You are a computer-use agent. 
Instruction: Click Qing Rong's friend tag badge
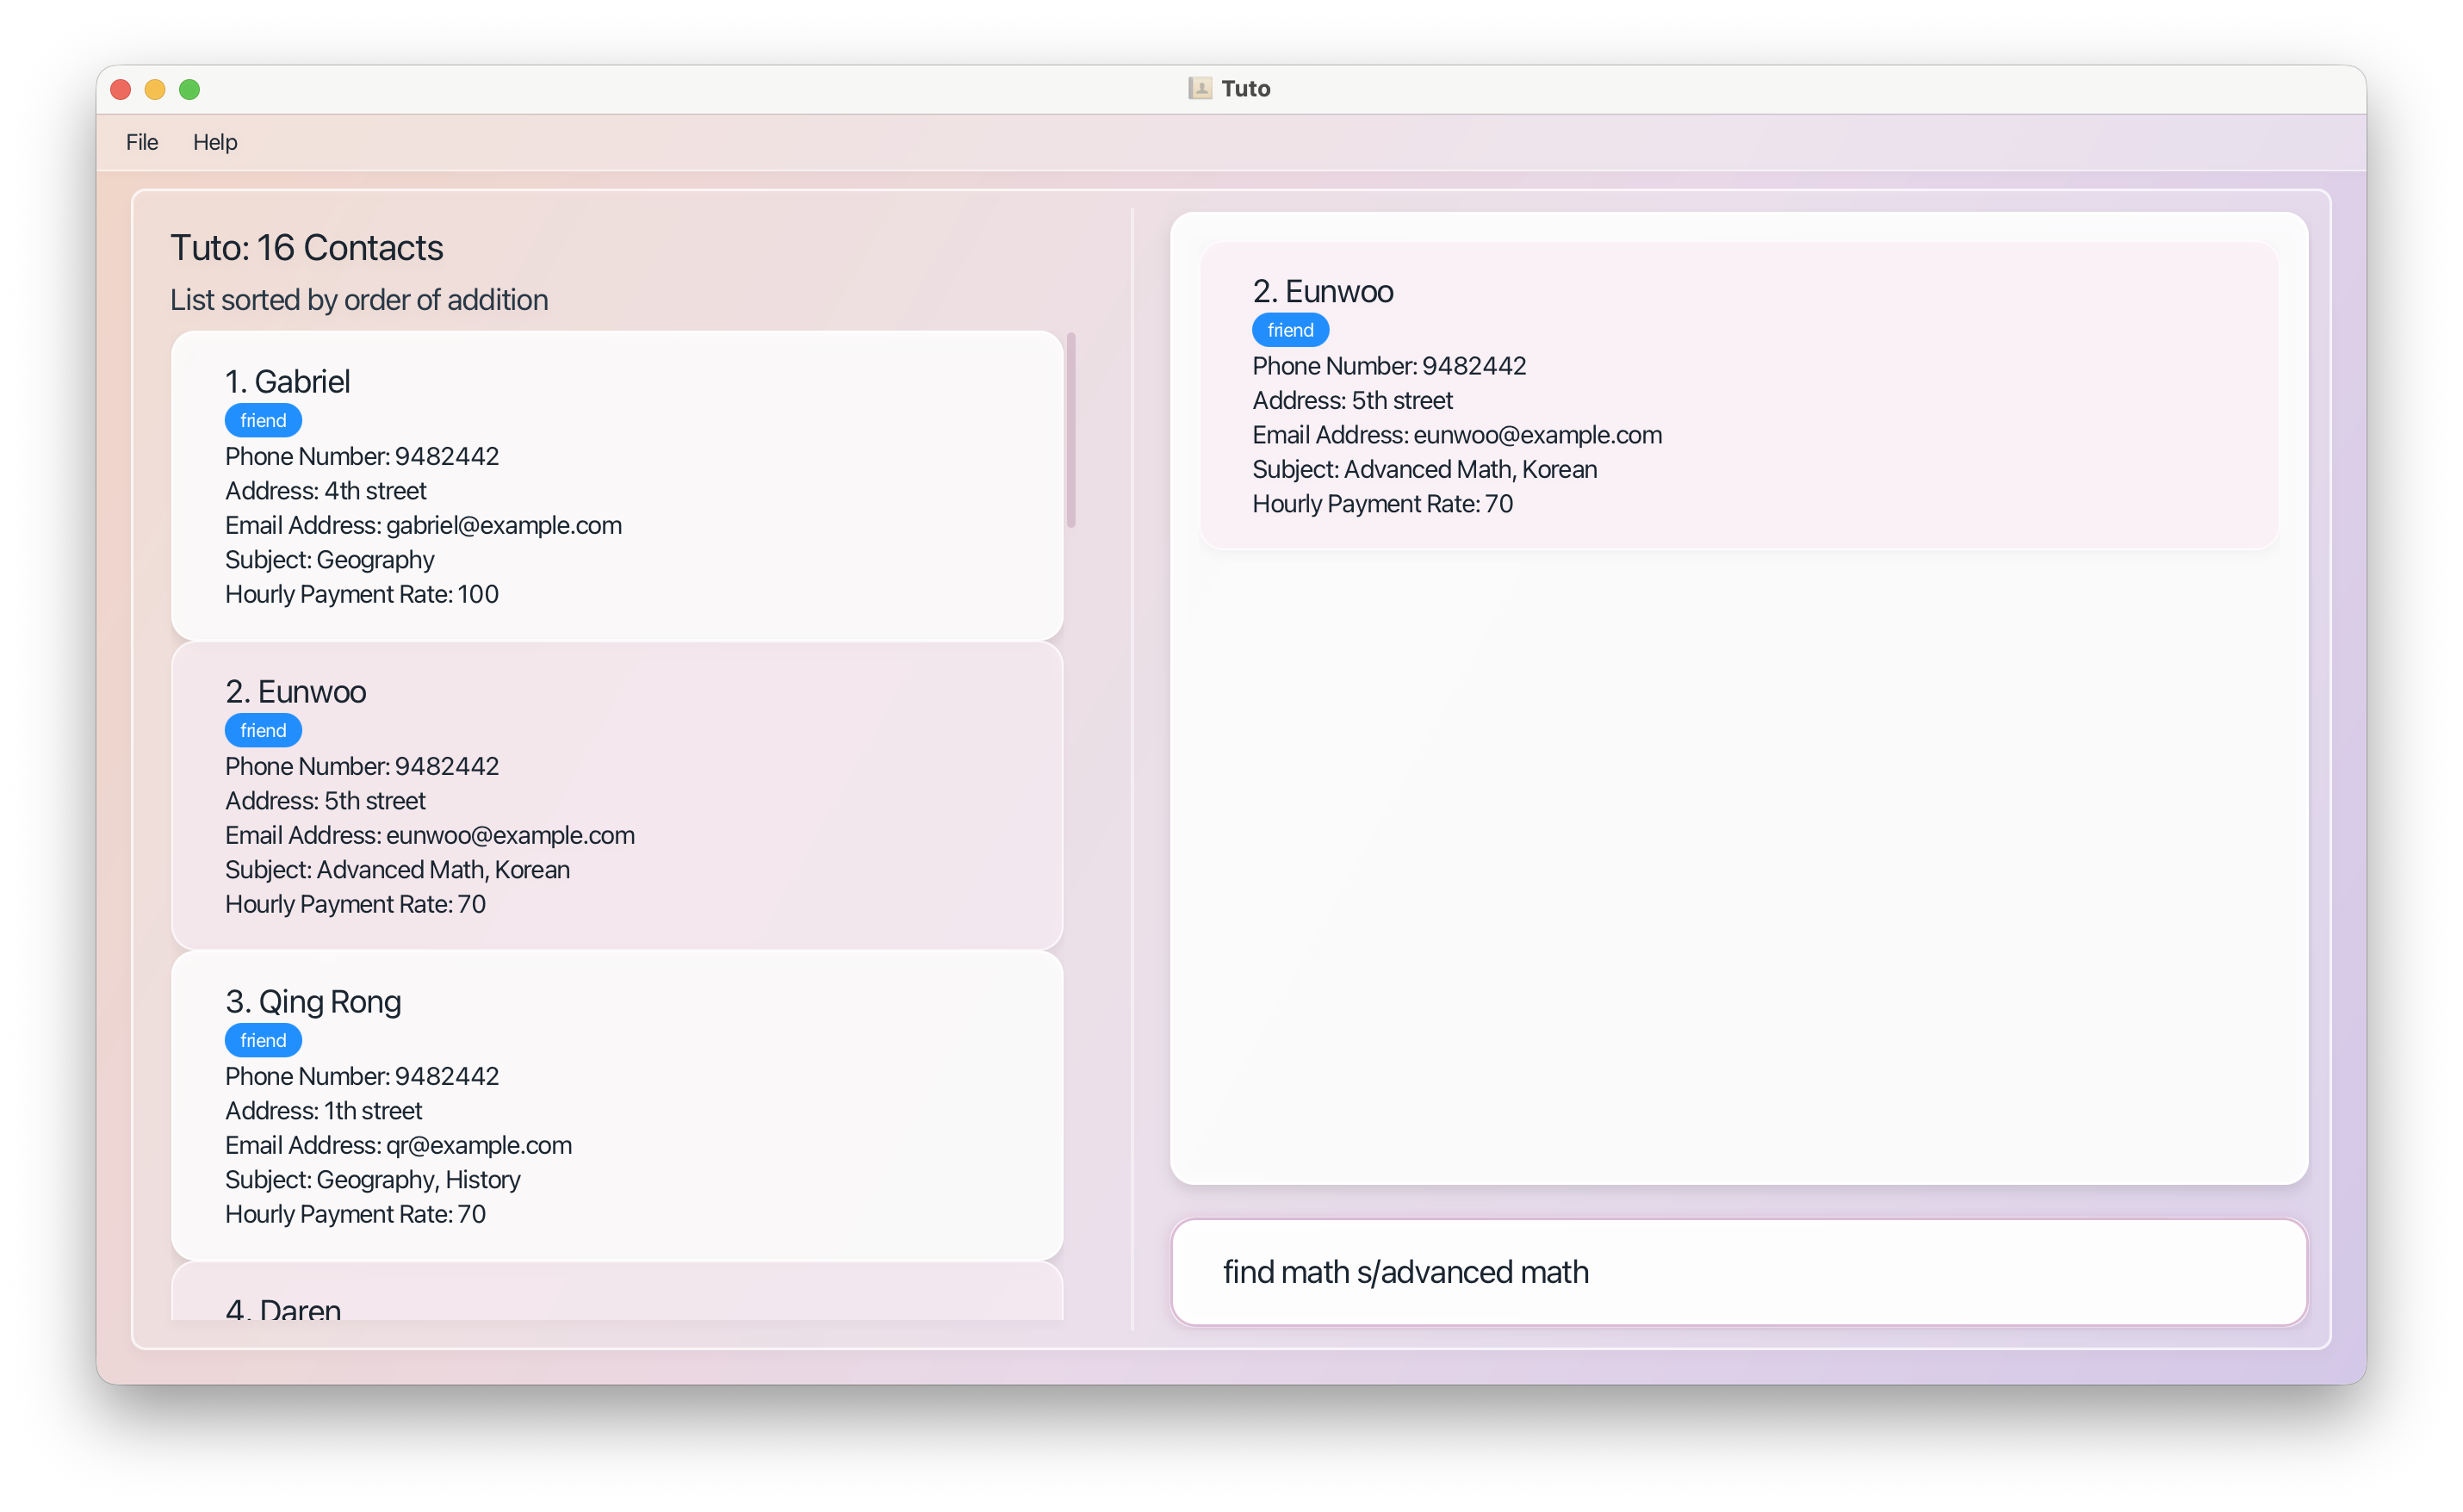pos(263,1041)
